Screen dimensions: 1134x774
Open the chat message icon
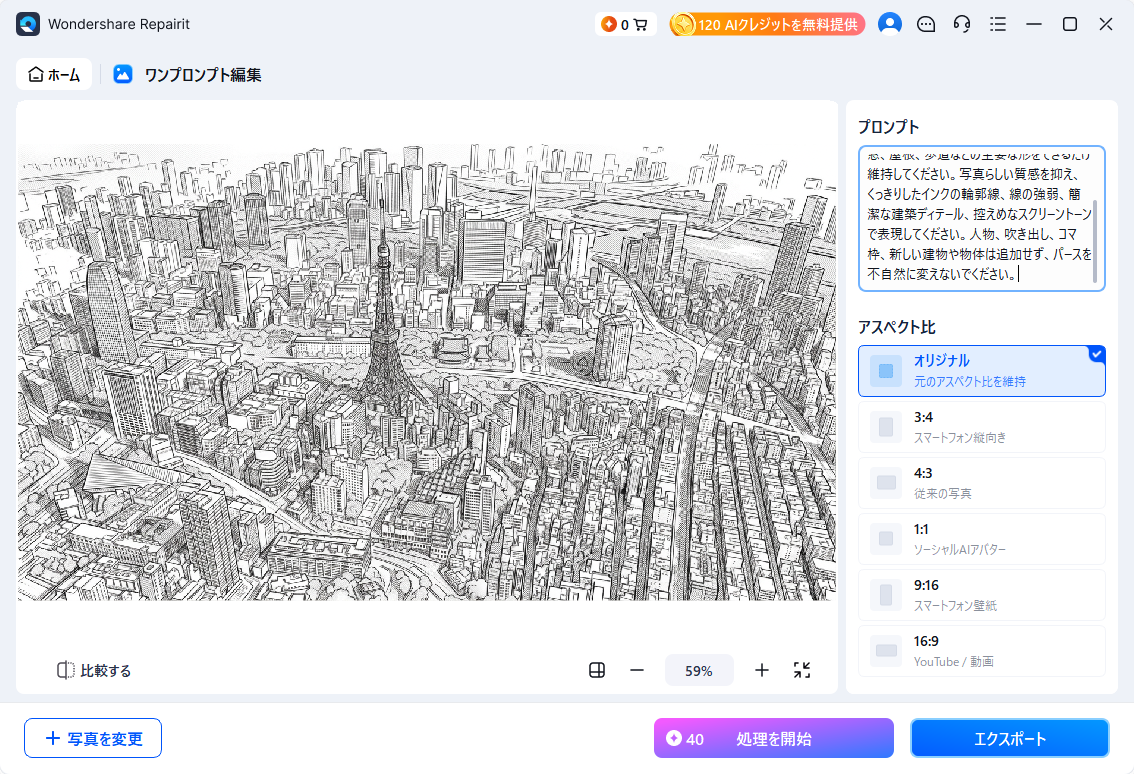point(926,24)
